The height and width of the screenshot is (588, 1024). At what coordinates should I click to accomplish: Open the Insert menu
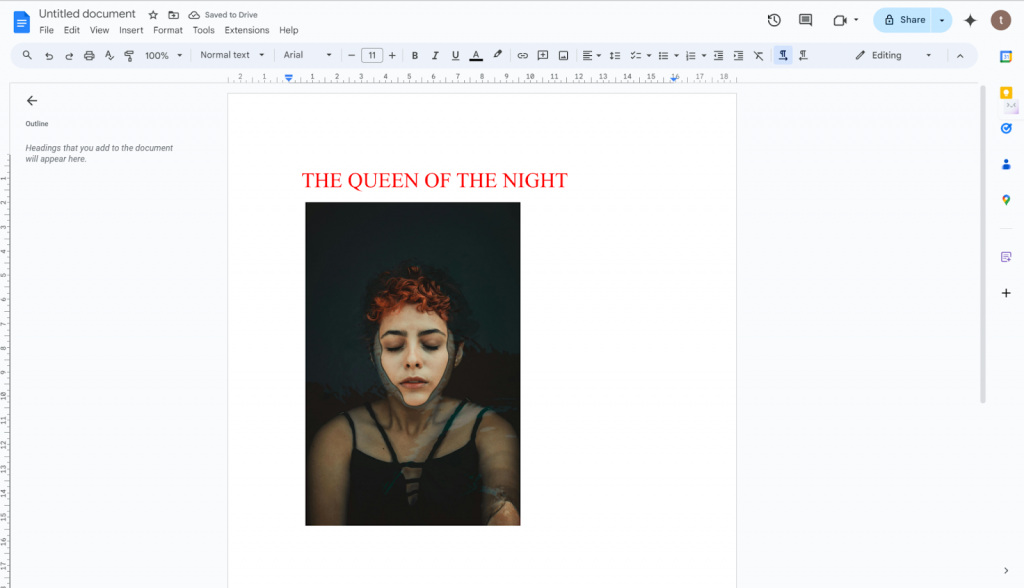coord(131,31)
